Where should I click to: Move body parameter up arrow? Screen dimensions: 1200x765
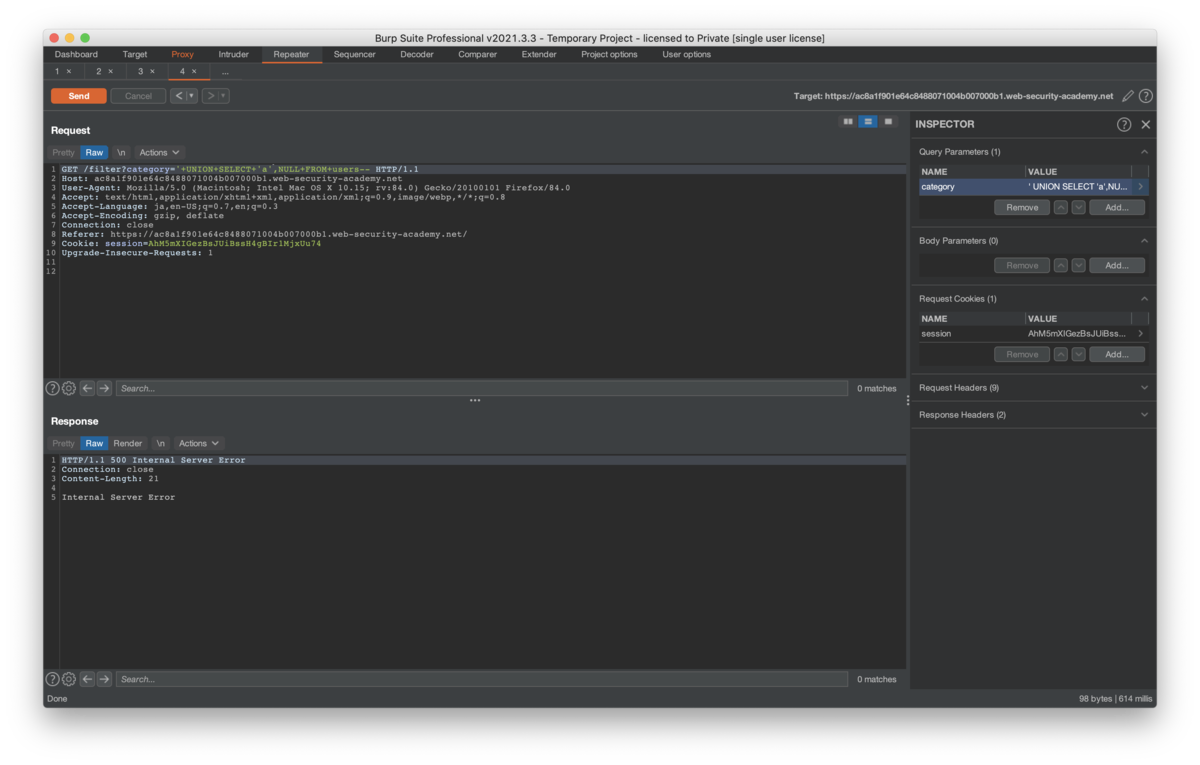1061,265
